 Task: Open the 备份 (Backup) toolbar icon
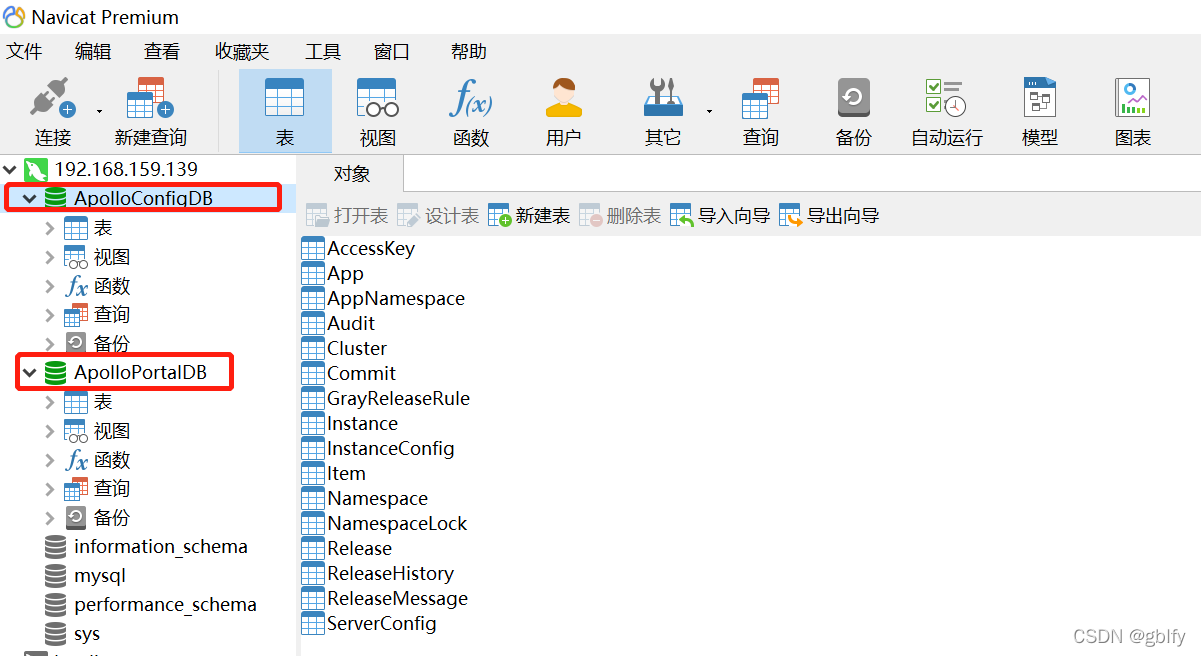[x=854, y=112]
